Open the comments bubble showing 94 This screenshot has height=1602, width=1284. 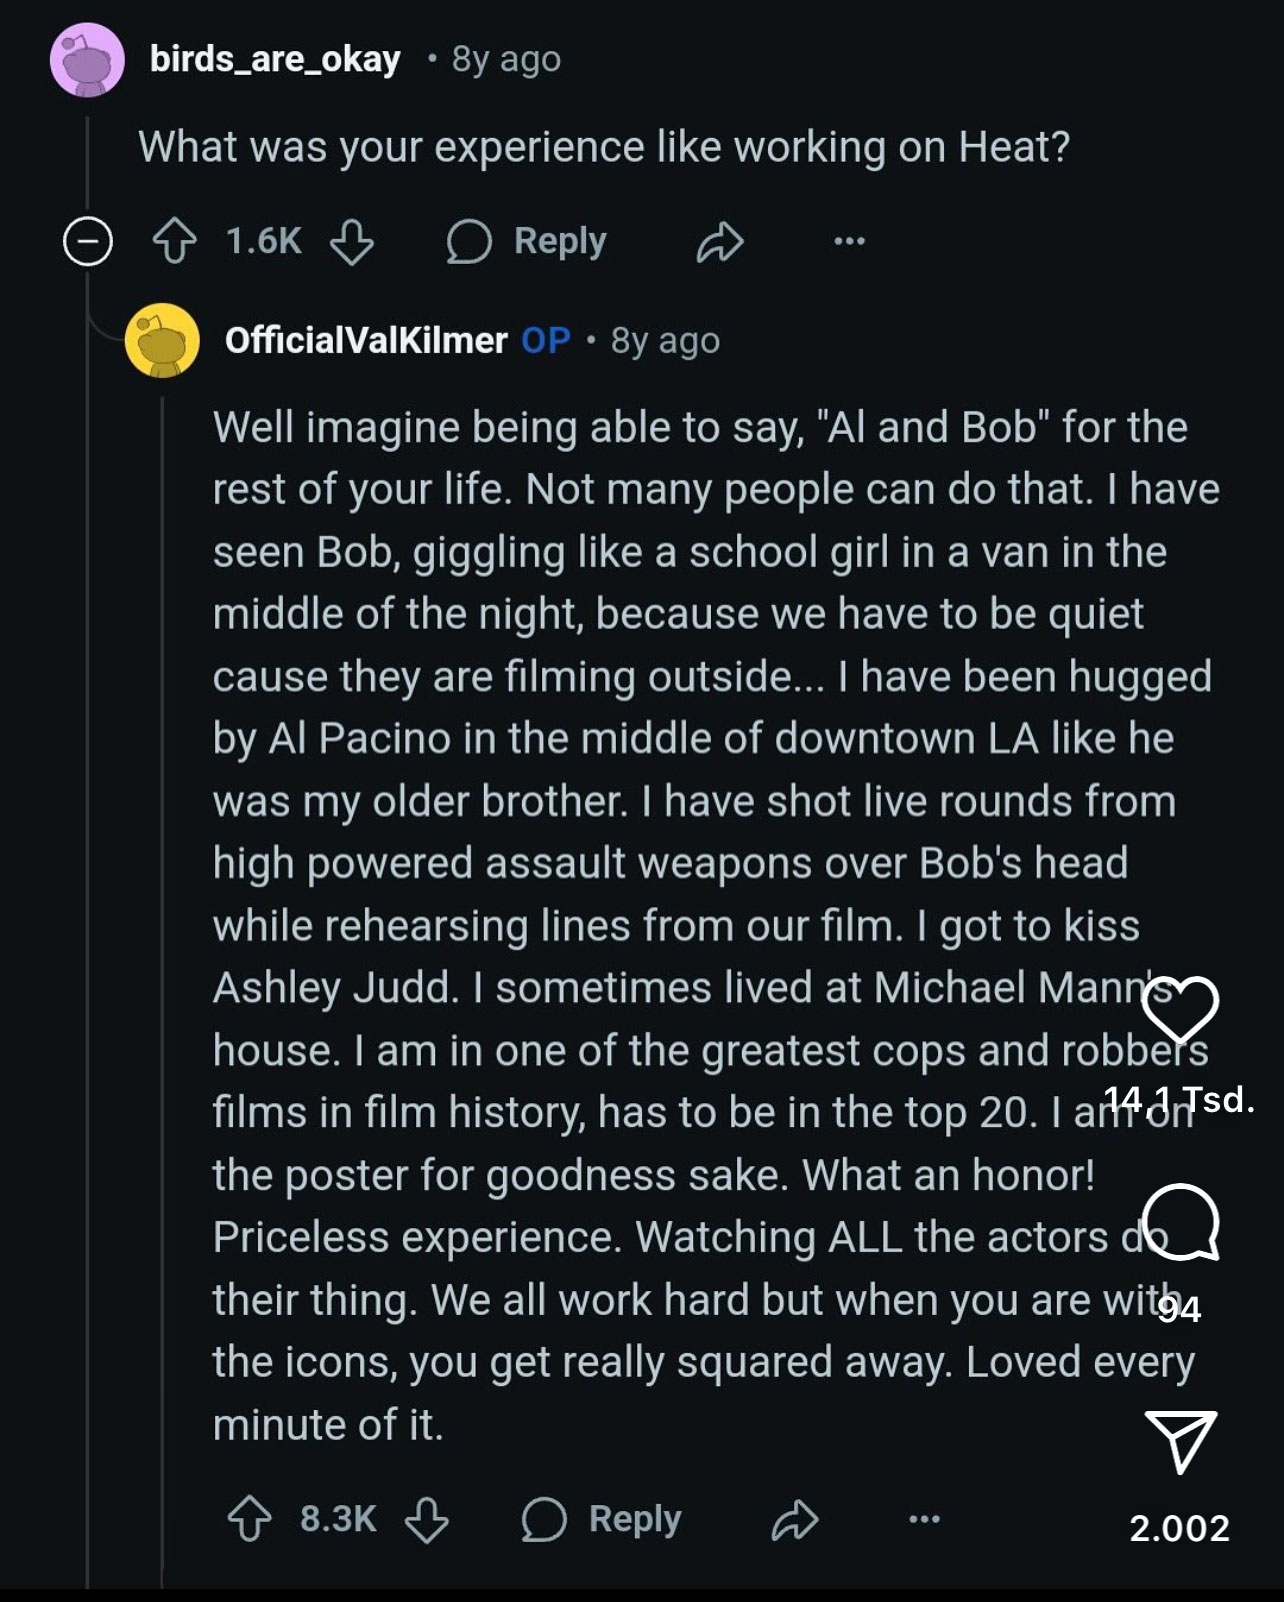click(x=1180, y=1224)
